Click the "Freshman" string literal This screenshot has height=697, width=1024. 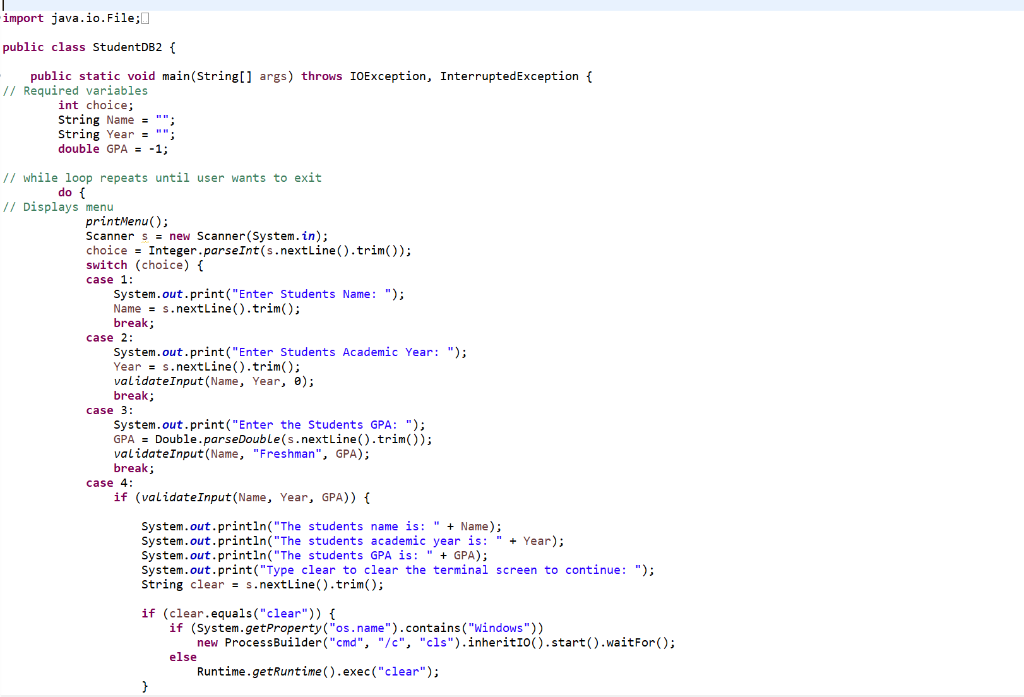[x=287, y=453]
